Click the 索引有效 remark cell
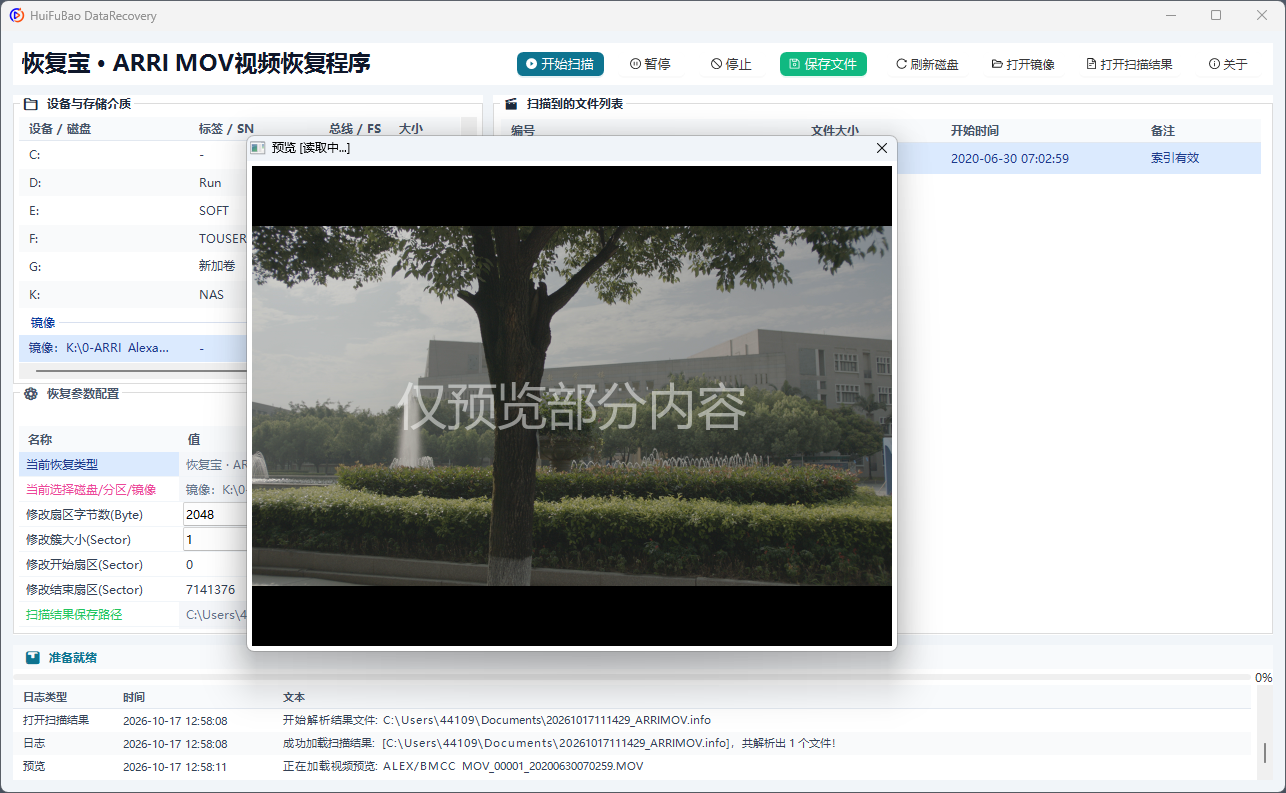The width and height of the screenshot is (1286, 793). [1175, 158]
